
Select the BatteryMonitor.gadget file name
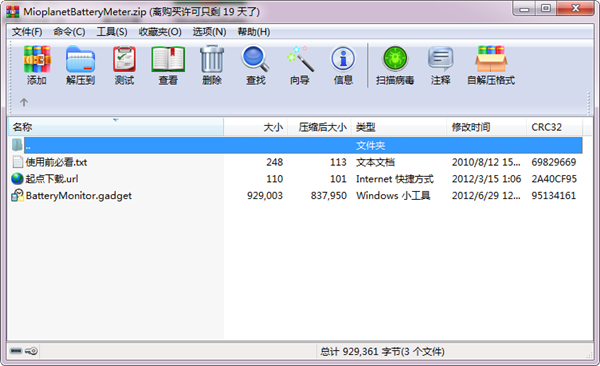(x=79, y=196)
